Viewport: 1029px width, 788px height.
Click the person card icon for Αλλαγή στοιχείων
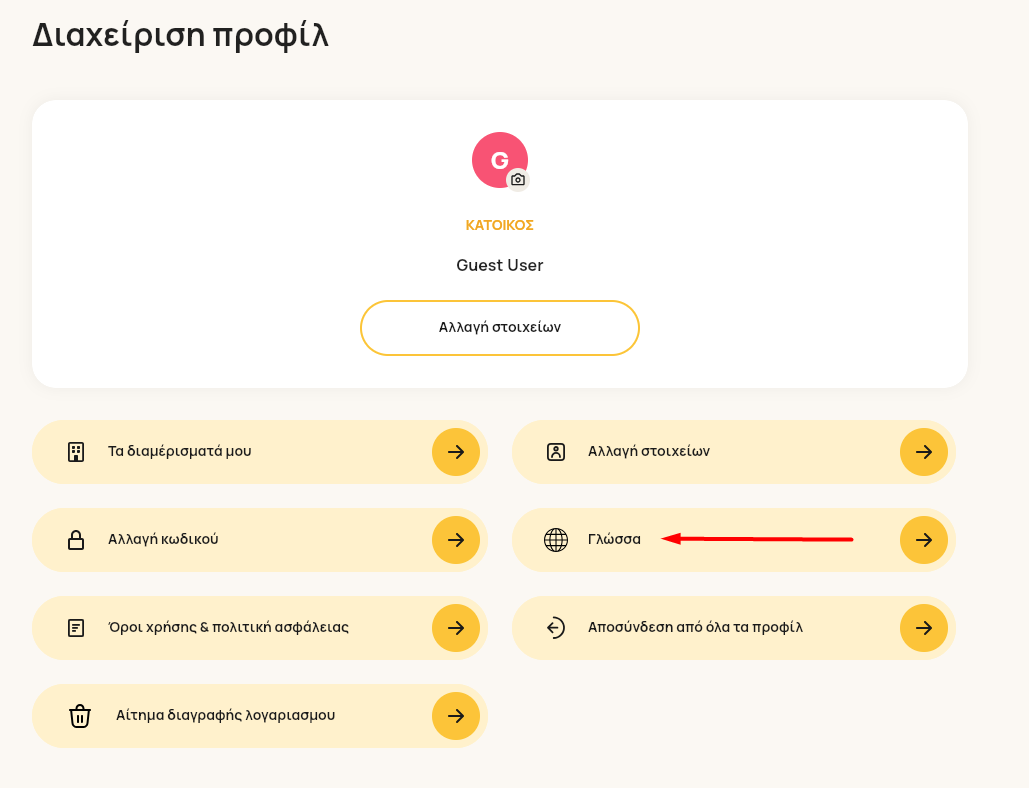click(x=556, y=452)
